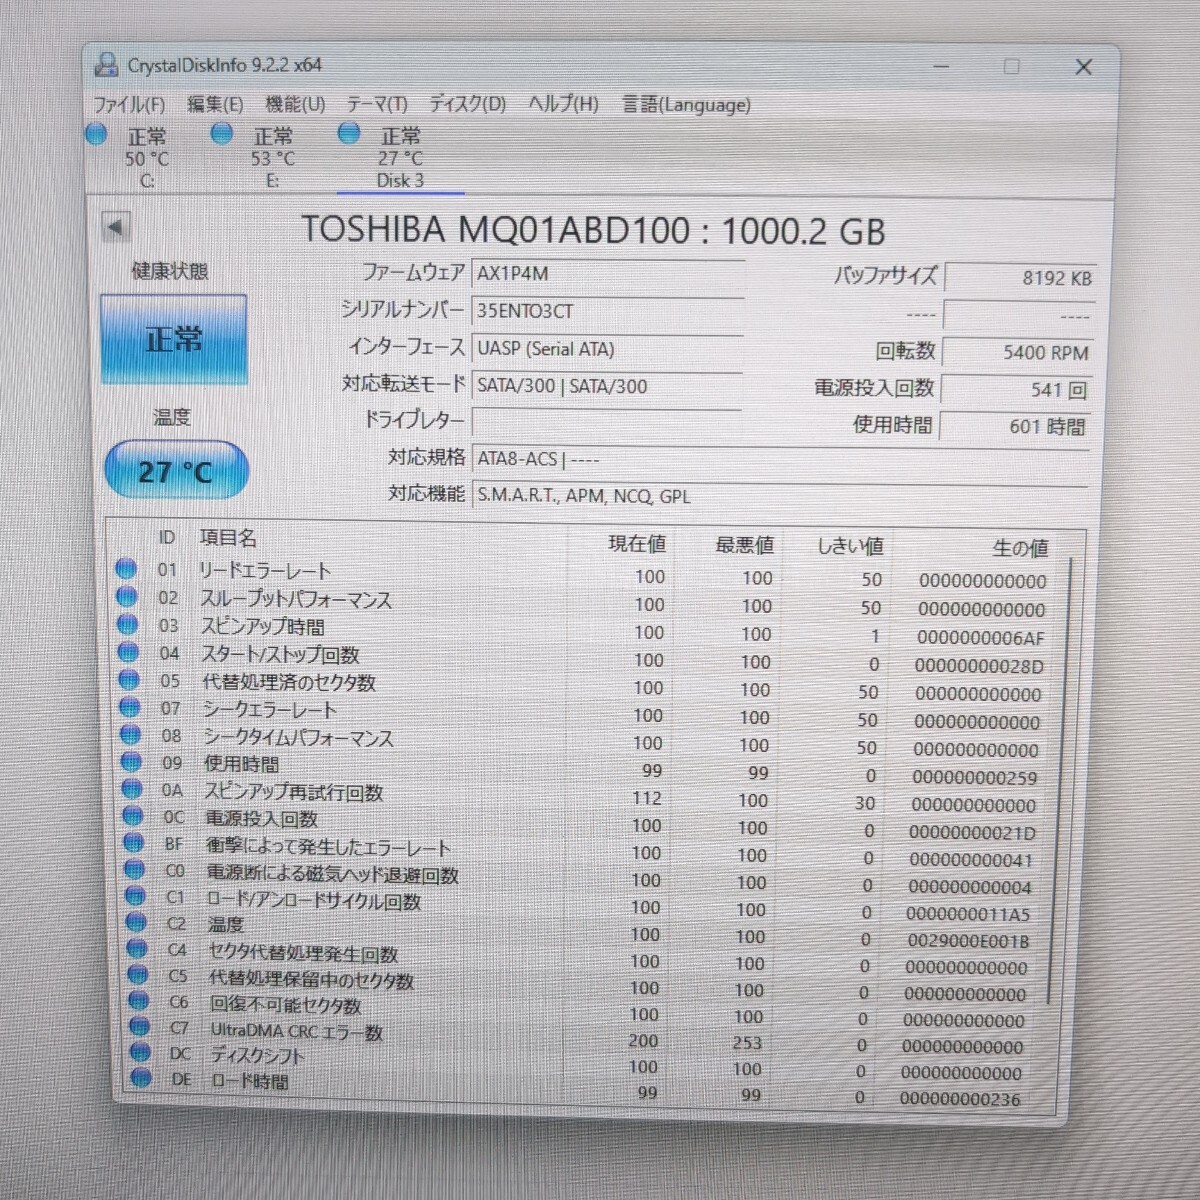Viewport: 1200px width, 1200px height.
Task: Click the しきい値 column header
Action: tap(850, 546)
